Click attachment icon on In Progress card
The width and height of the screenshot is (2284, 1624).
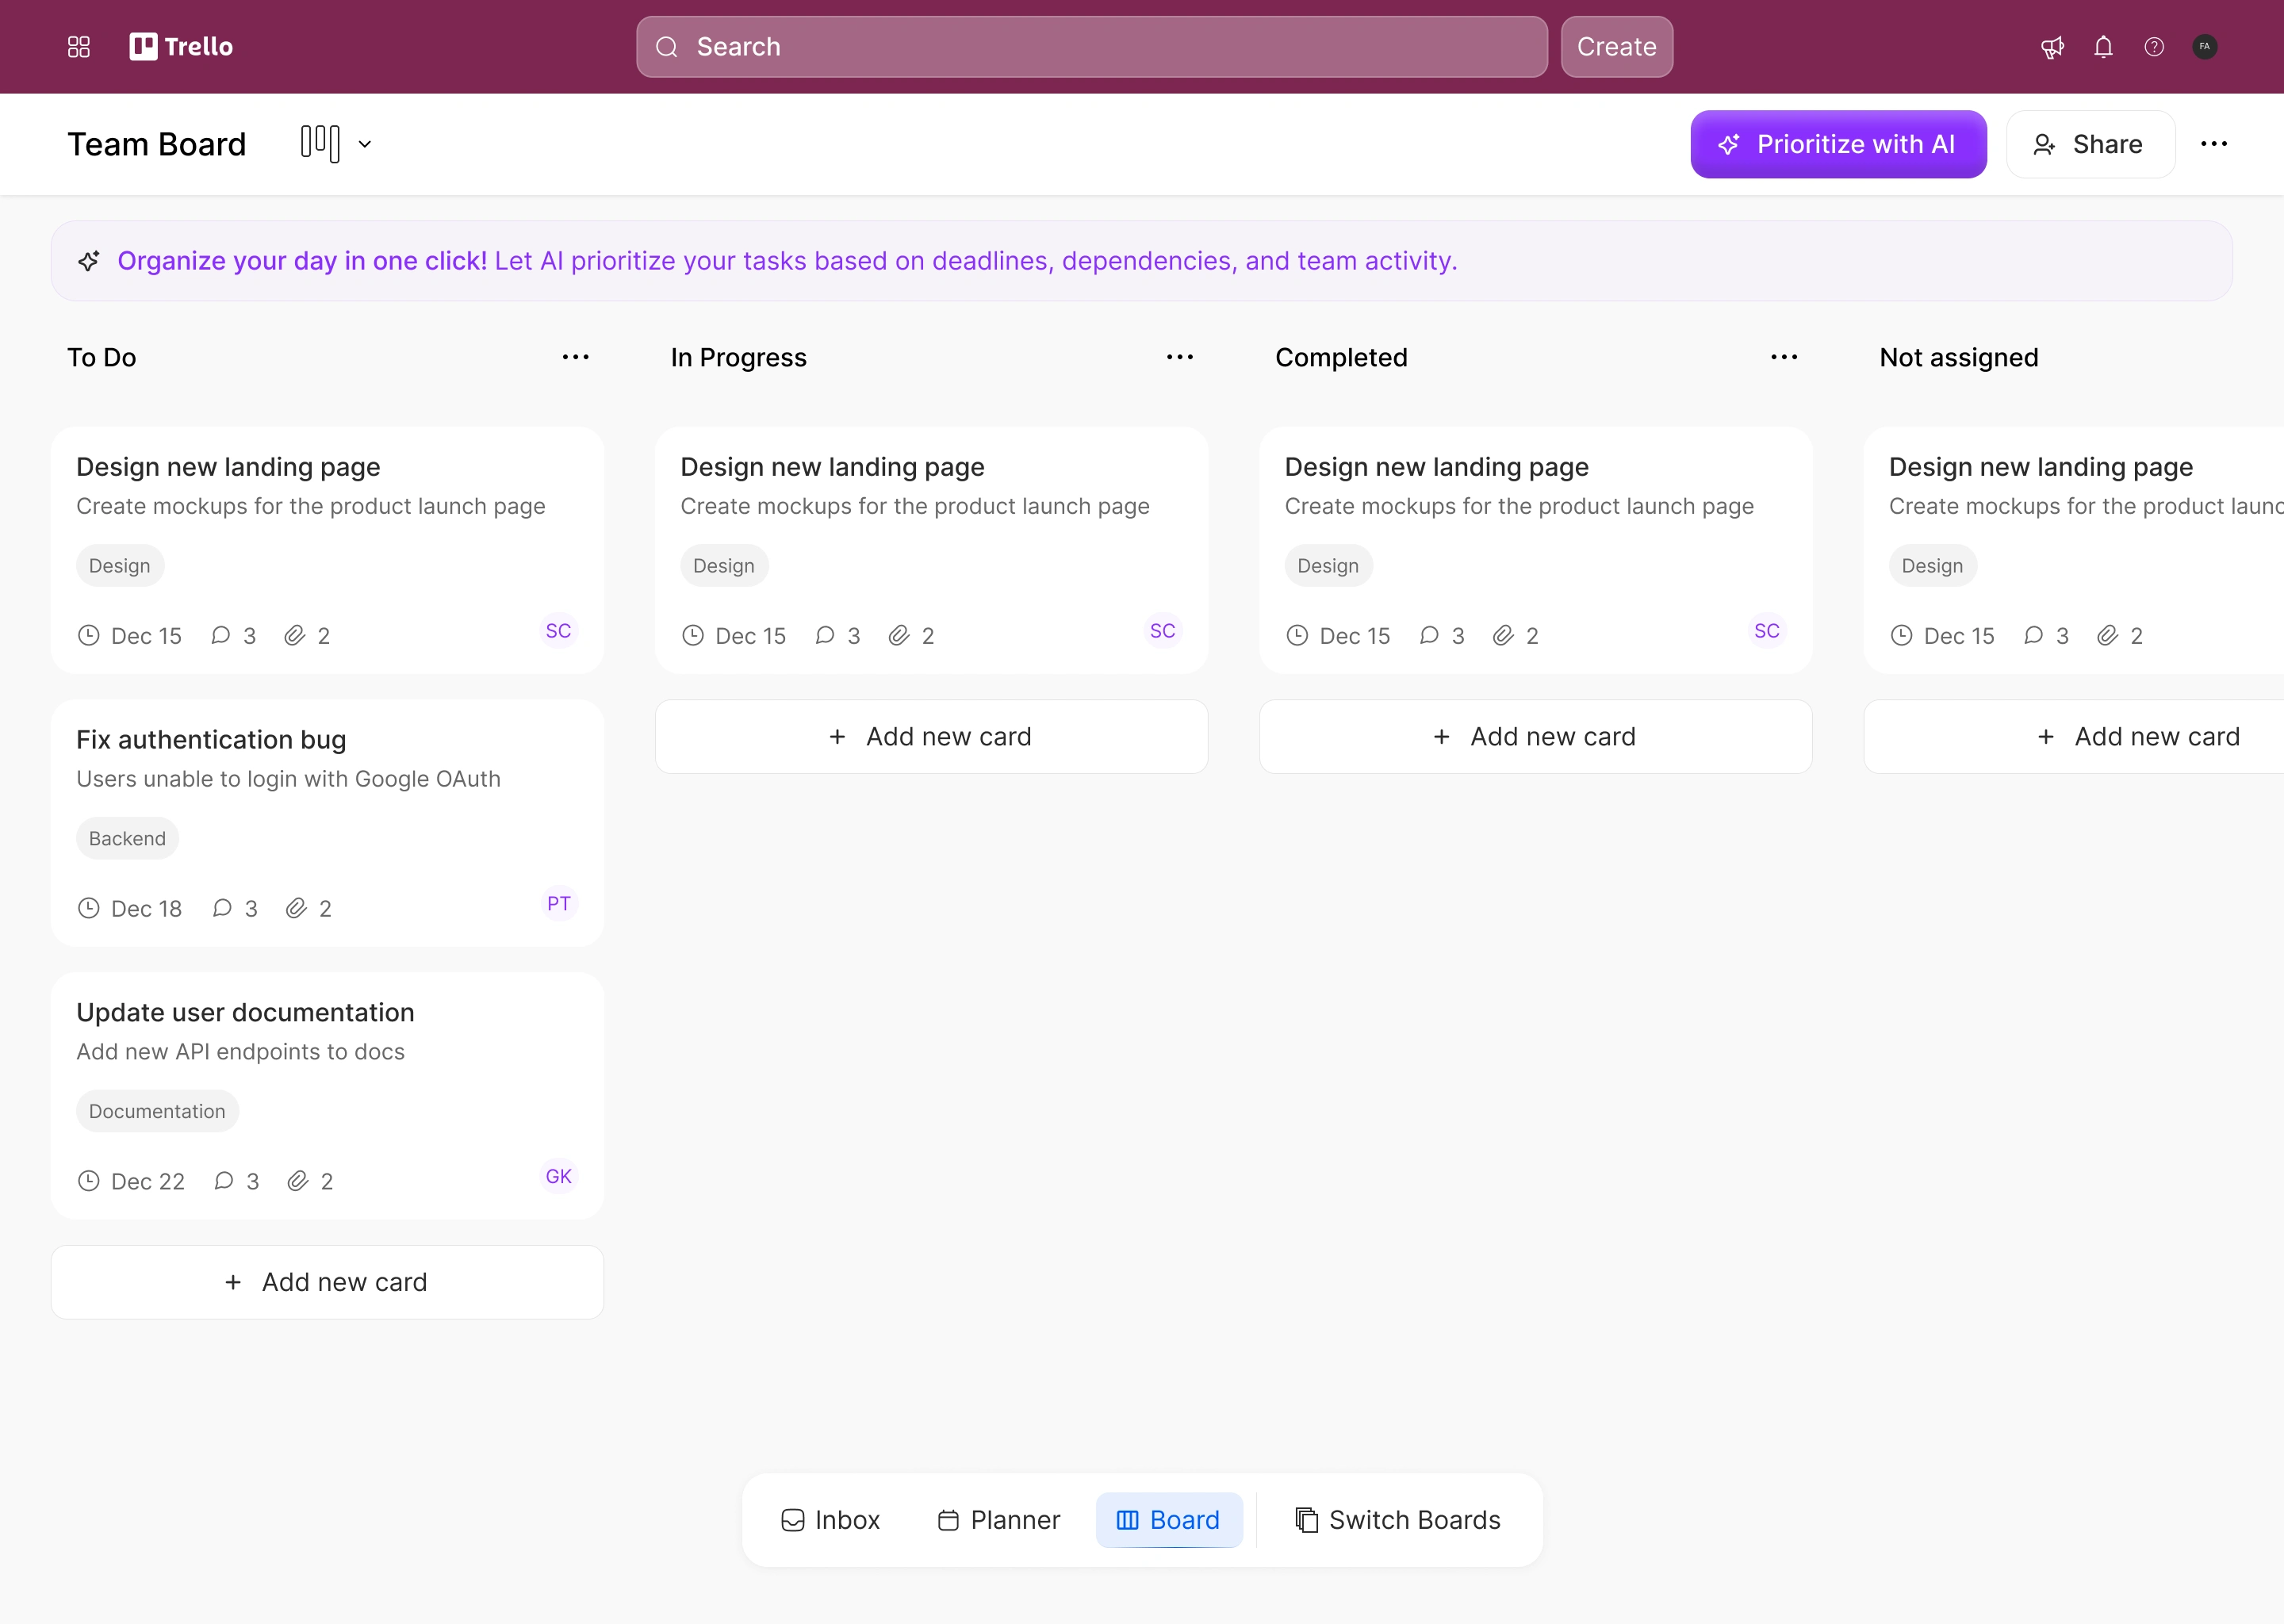click(899, 635)
